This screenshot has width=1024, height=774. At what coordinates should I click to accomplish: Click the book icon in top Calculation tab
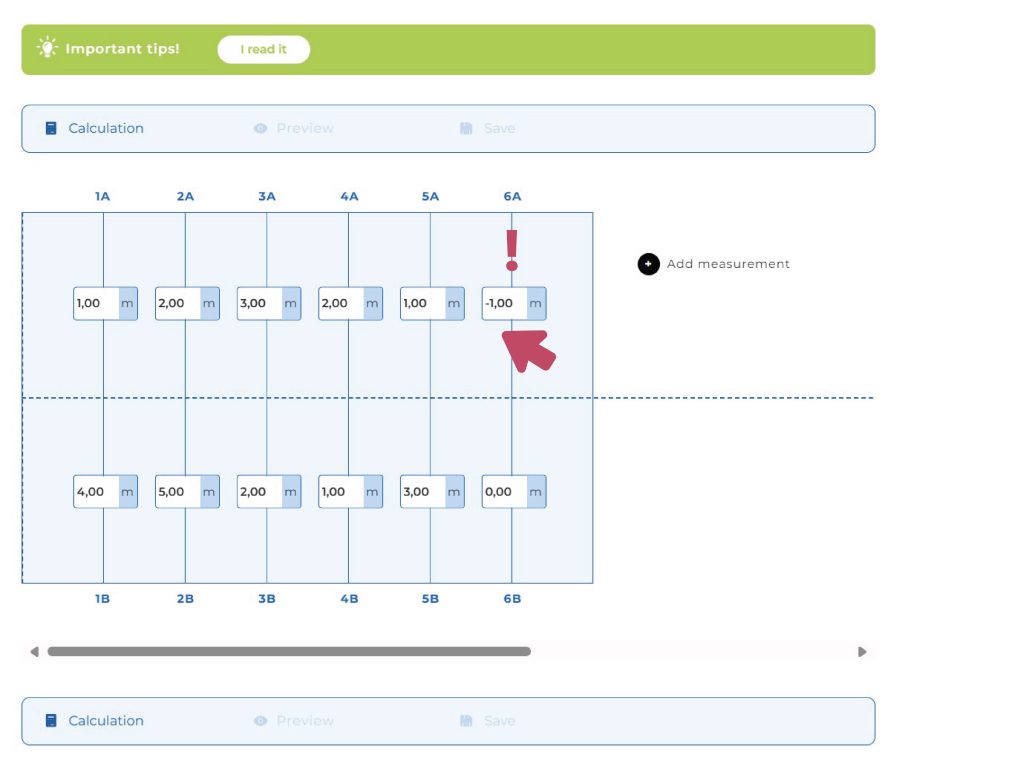pyautogui.click(x=51, y=128)
